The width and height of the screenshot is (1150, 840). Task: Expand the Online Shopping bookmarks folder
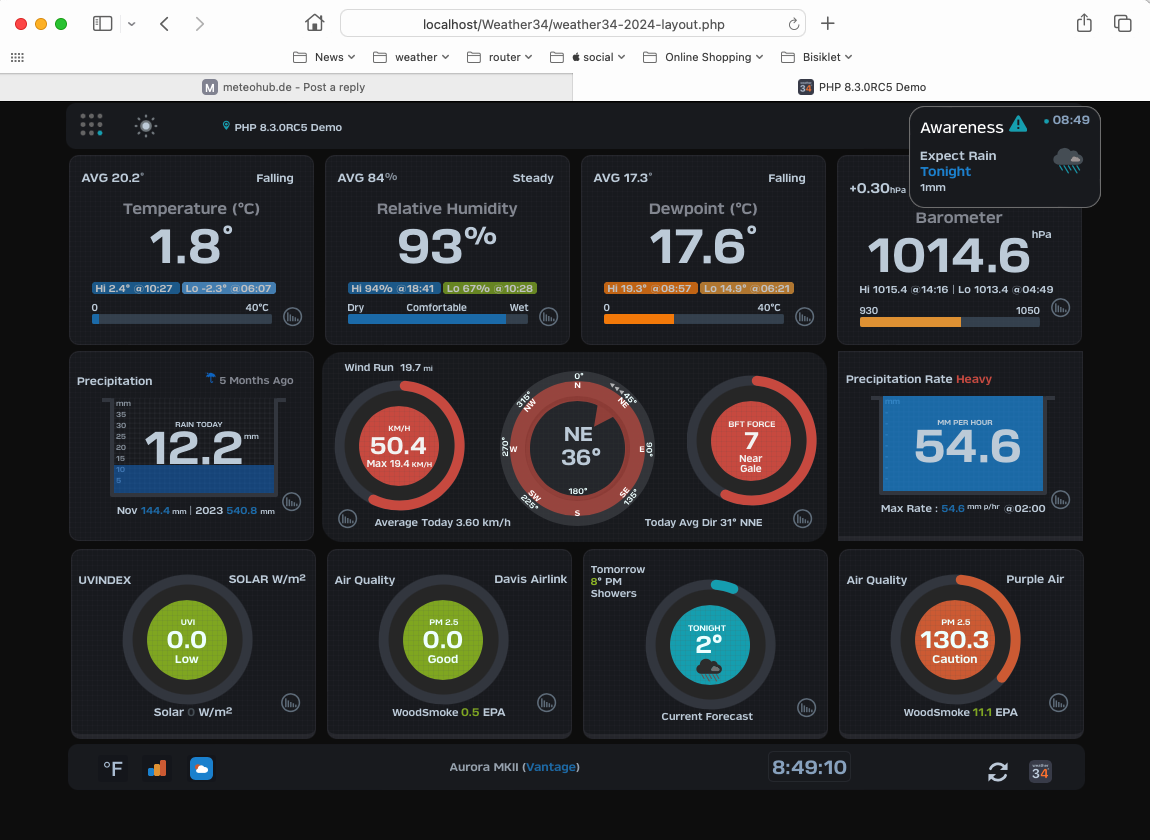pos(703,57)
